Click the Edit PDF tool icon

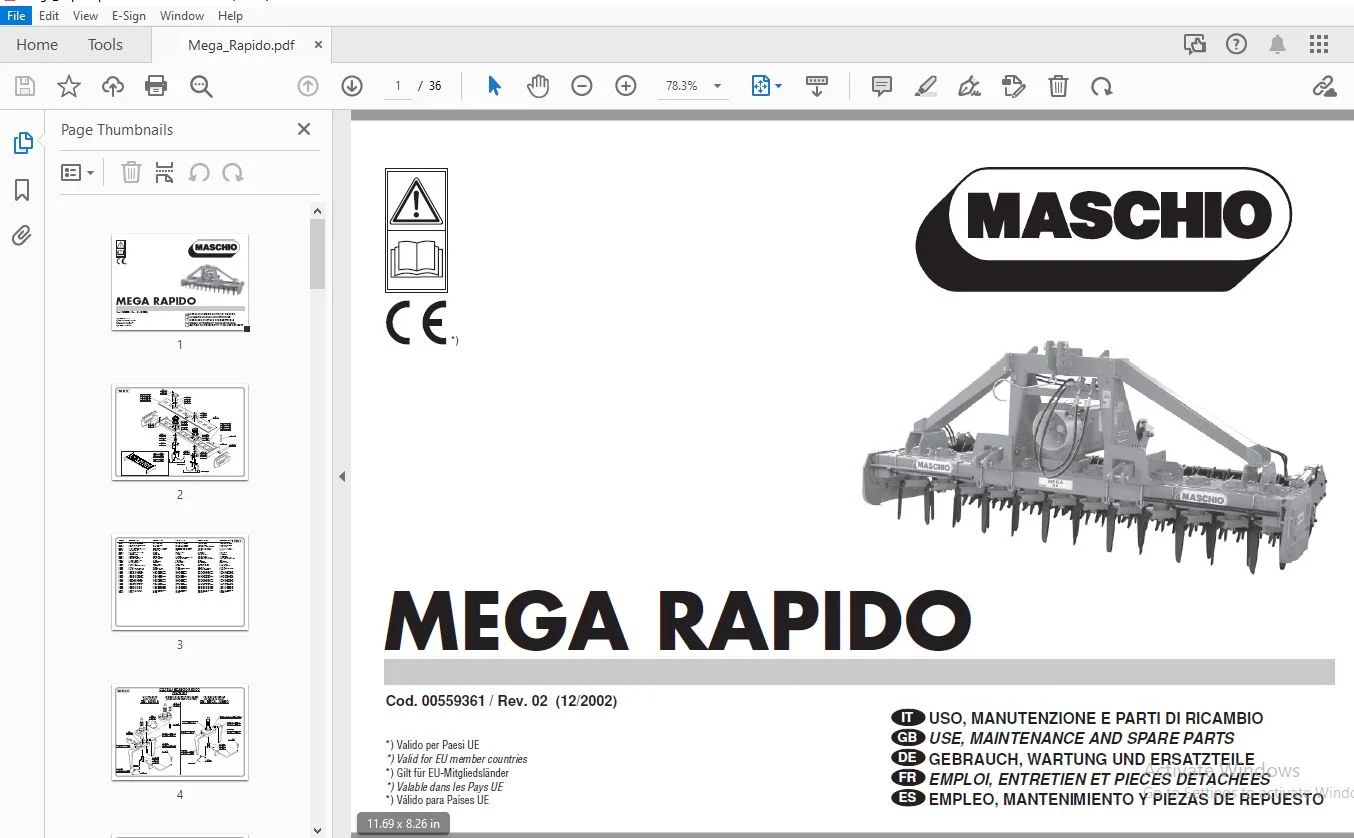(x=1013, y=87)
